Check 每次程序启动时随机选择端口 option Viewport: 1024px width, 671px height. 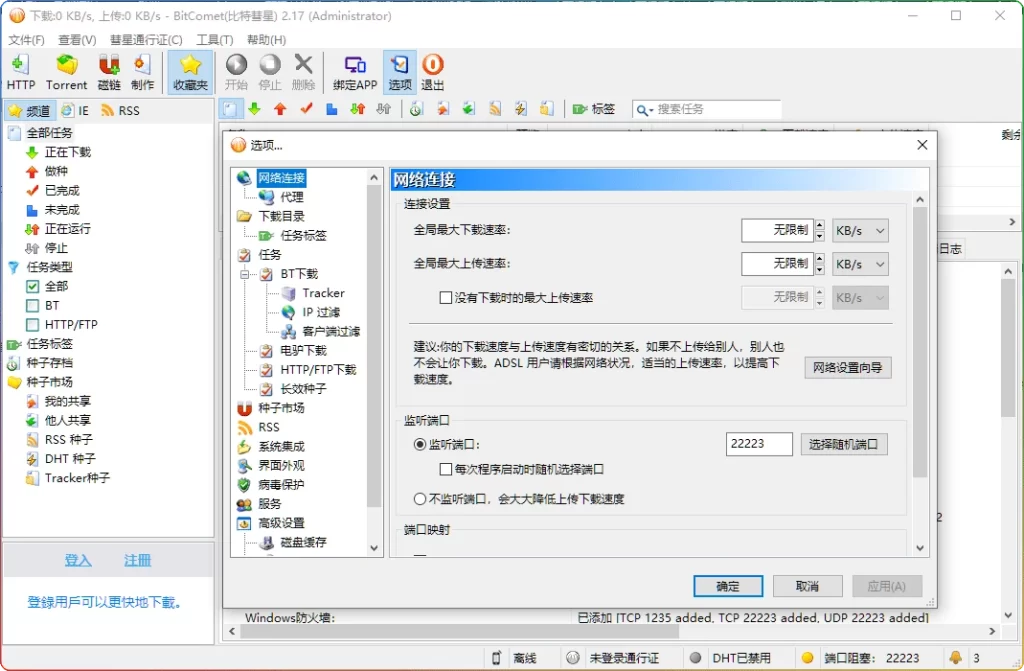tap(446, 469)
